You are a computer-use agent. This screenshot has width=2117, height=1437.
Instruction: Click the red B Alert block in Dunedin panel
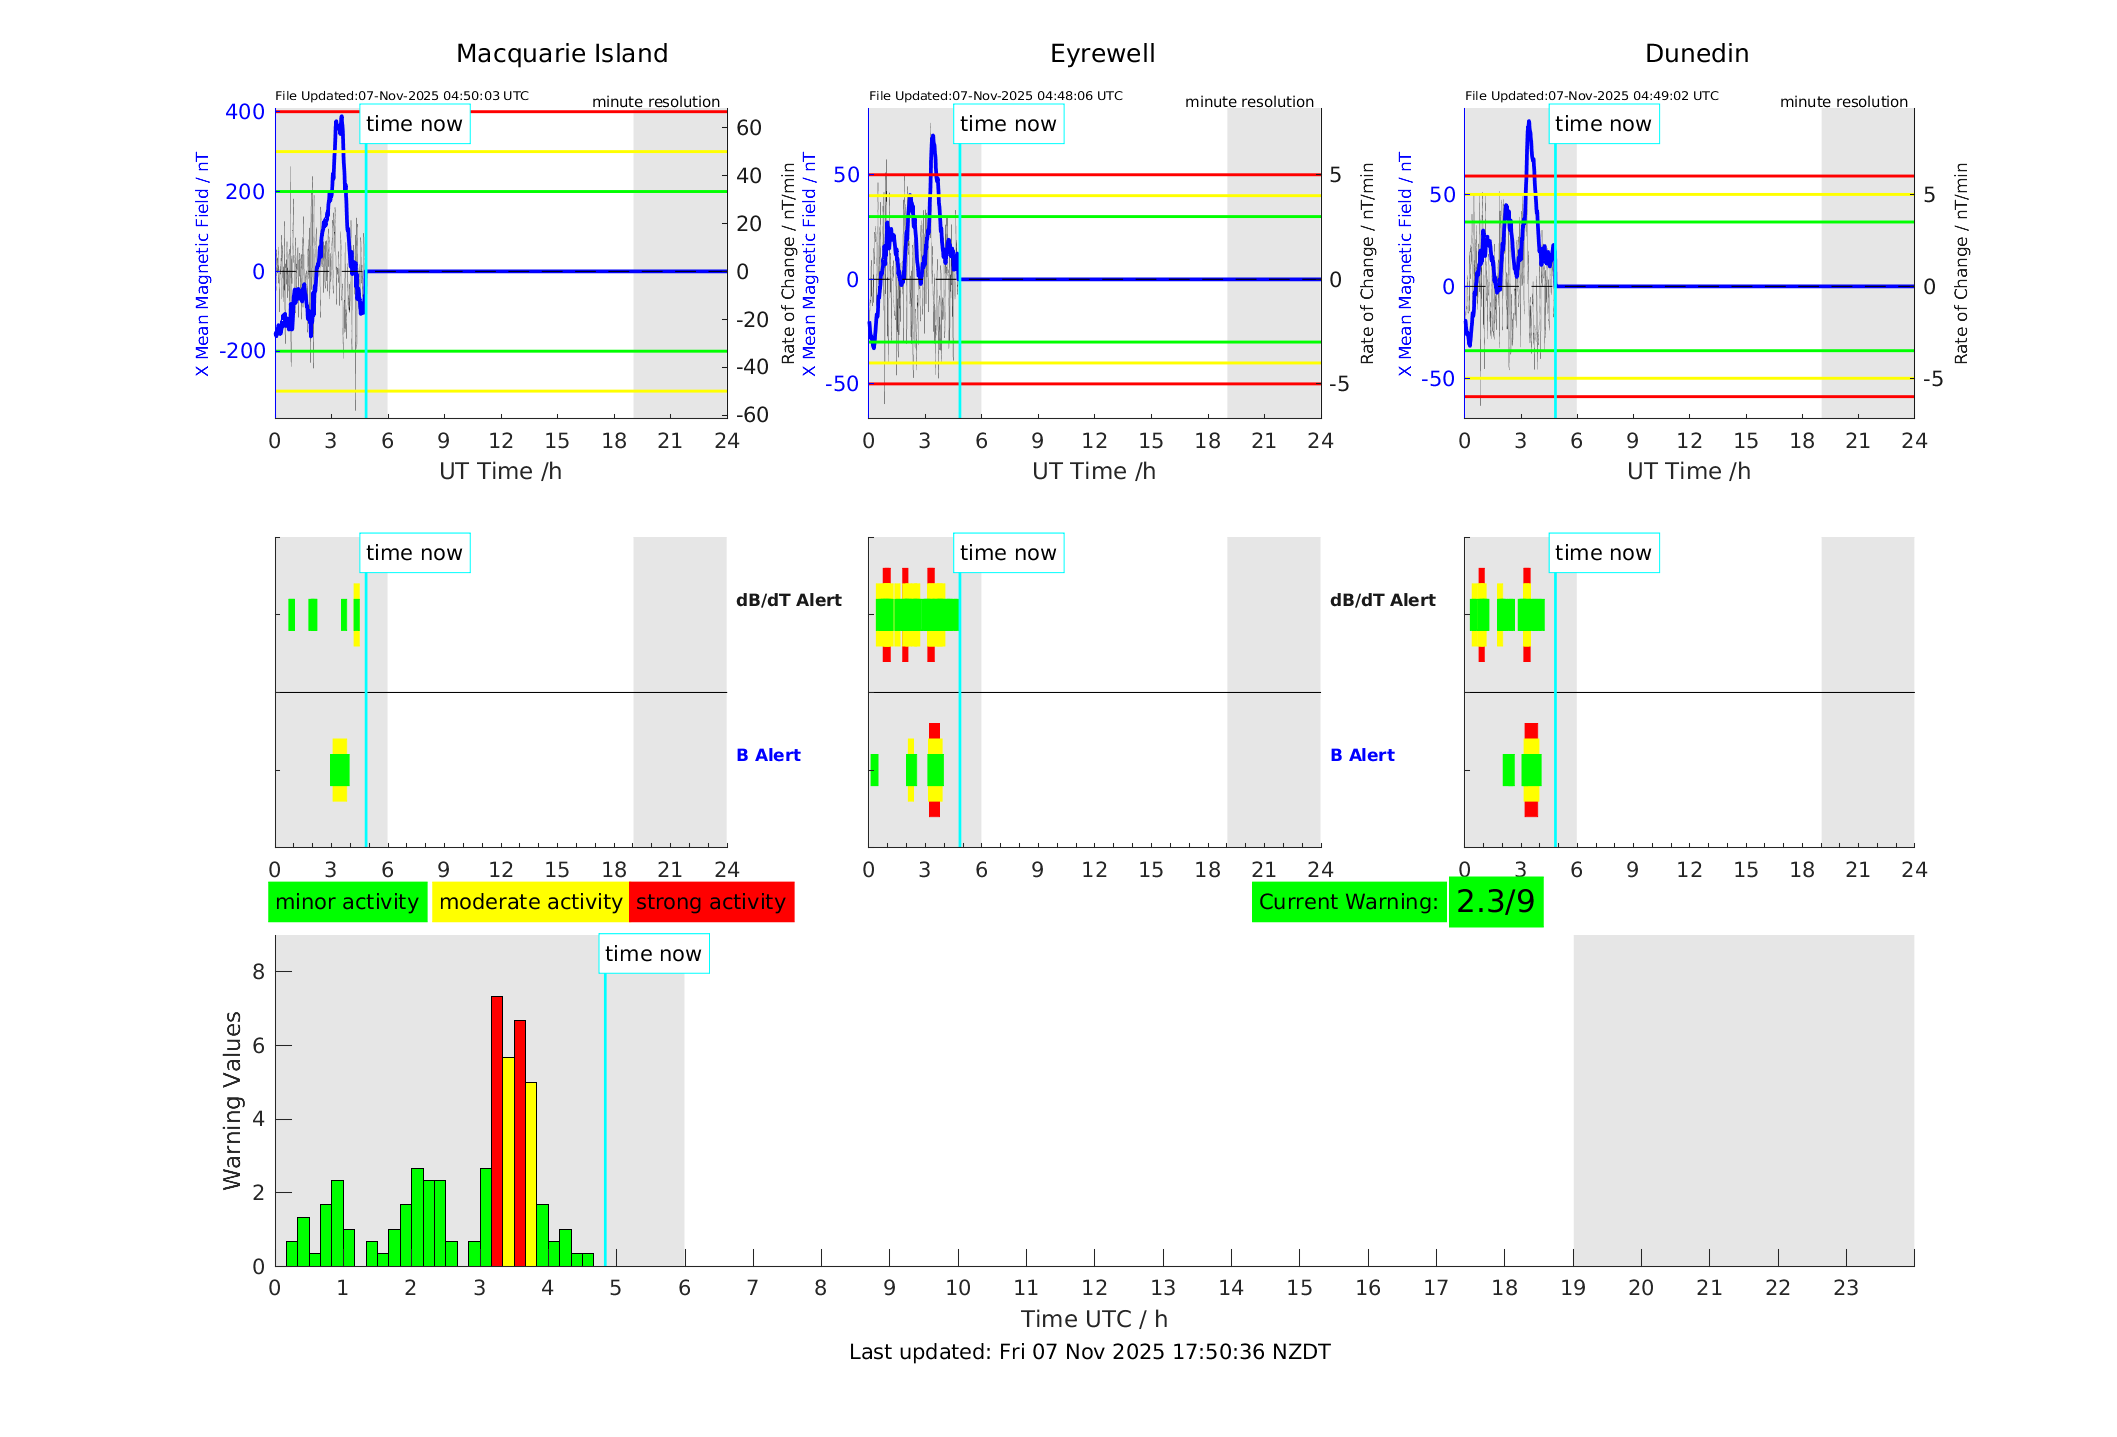(x=1530, y=731)
